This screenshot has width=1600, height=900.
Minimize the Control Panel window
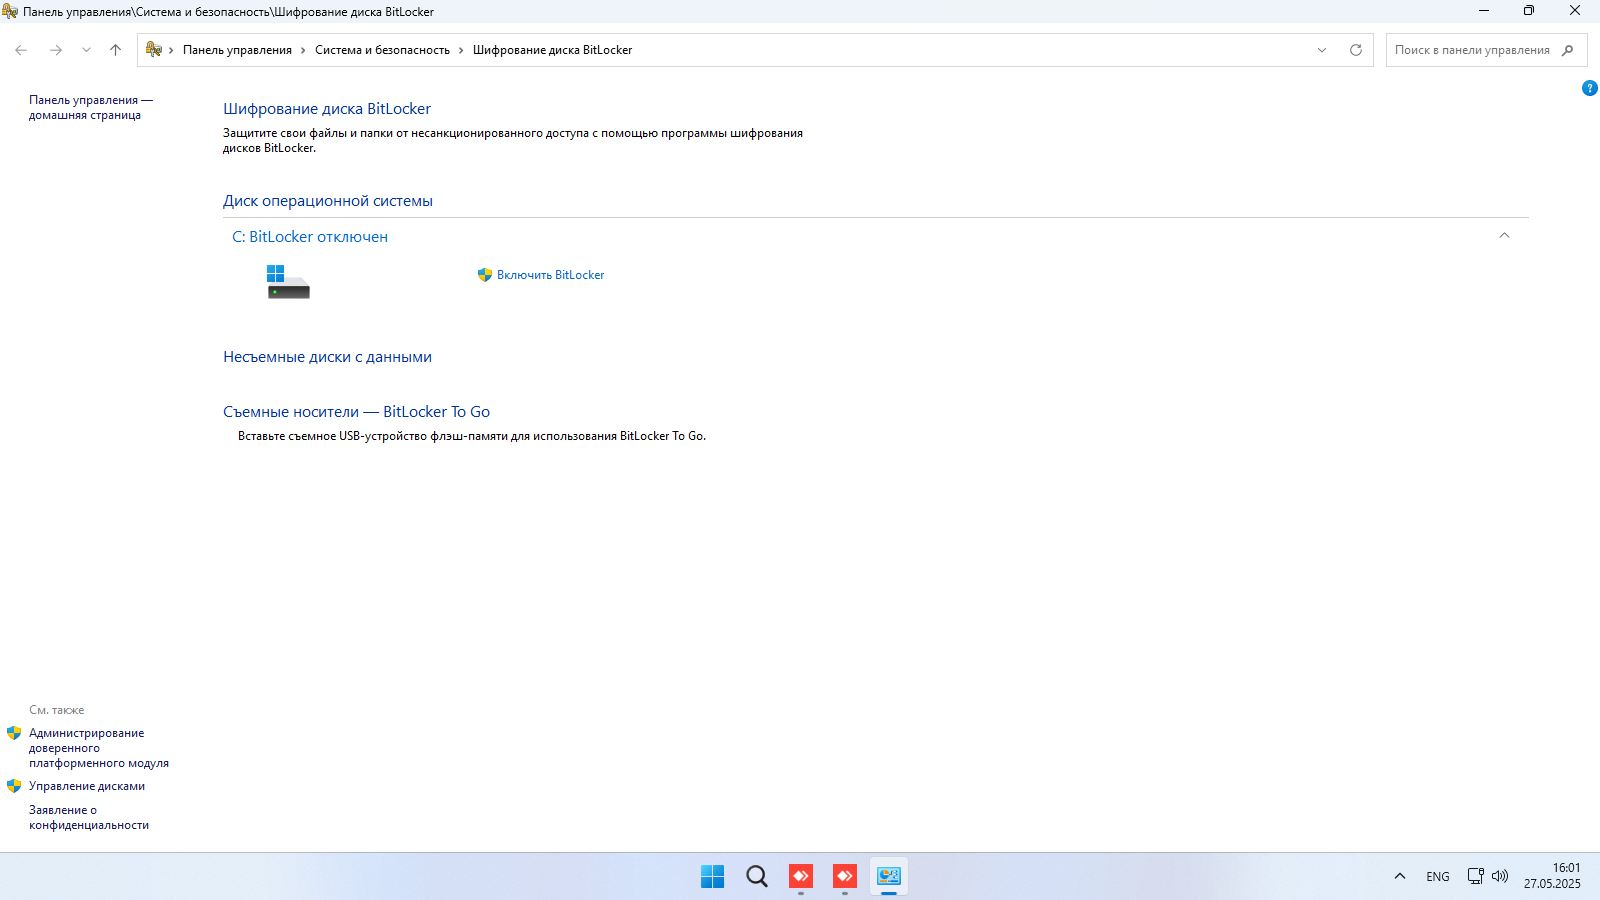1483,11
